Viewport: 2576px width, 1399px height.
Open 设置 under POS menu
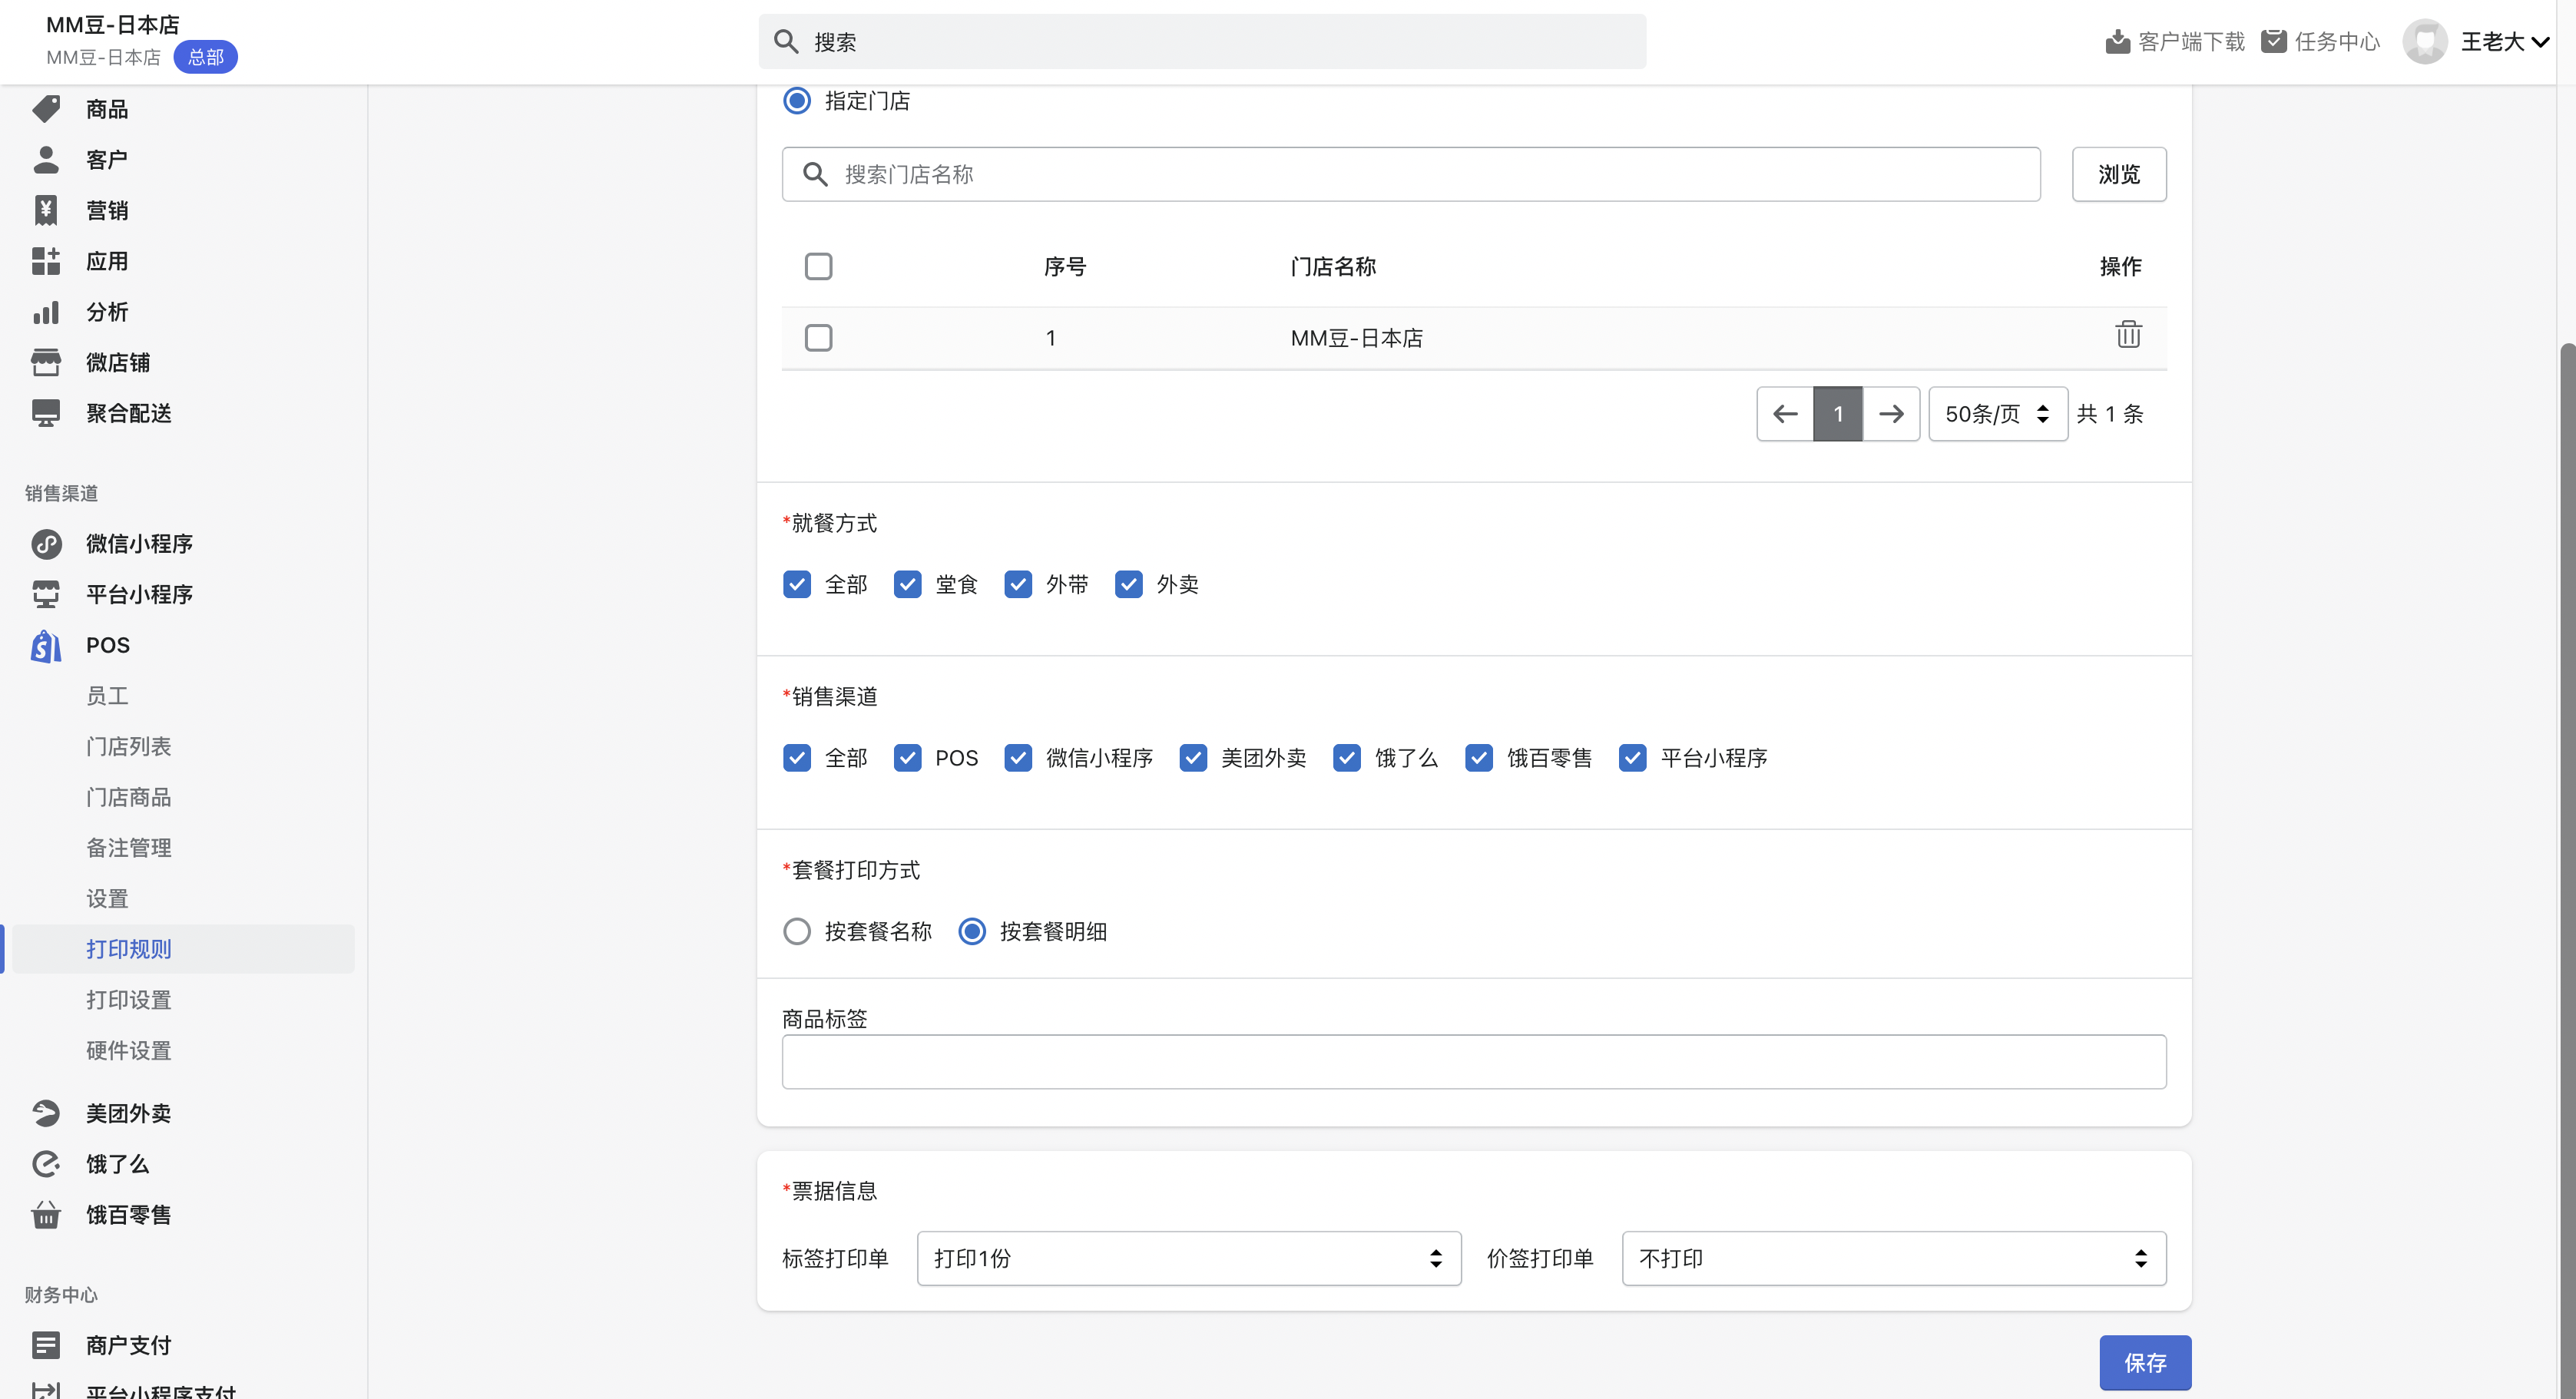[x=107, y=899]
